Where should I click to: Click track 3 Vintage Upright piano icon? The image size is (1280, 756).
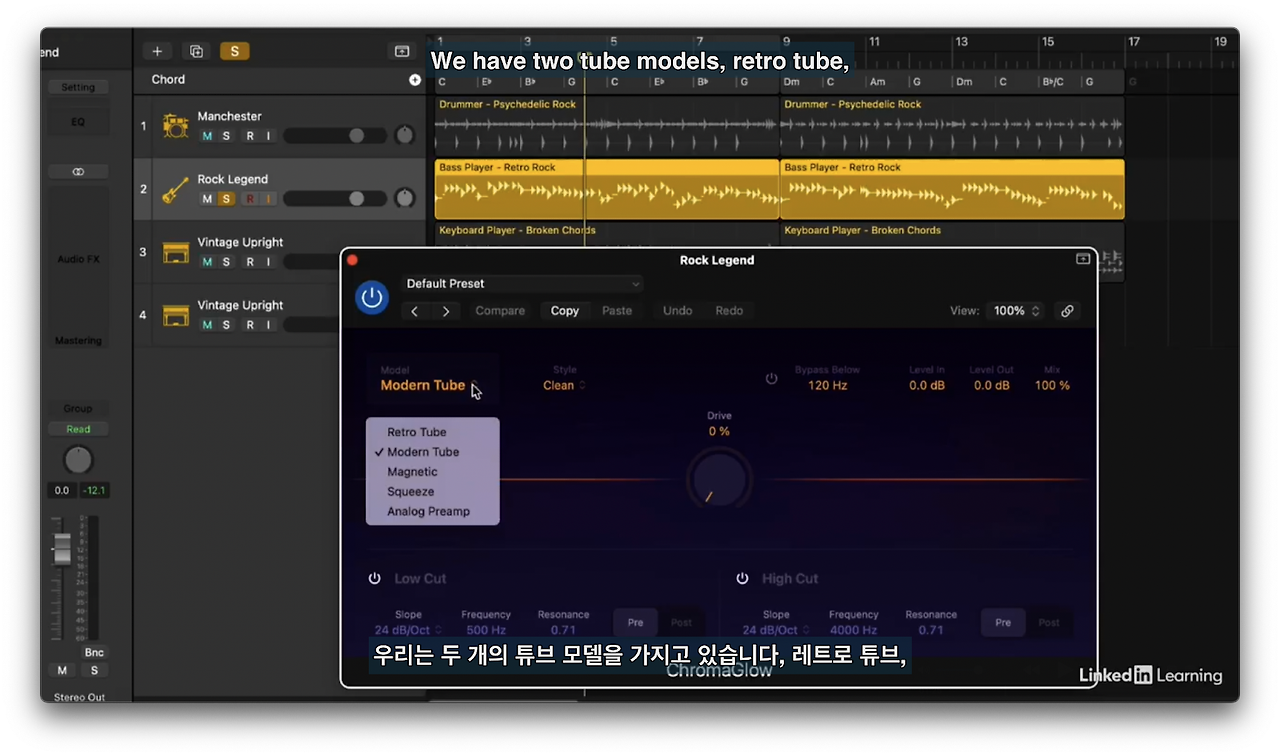[x=176, y=252]
